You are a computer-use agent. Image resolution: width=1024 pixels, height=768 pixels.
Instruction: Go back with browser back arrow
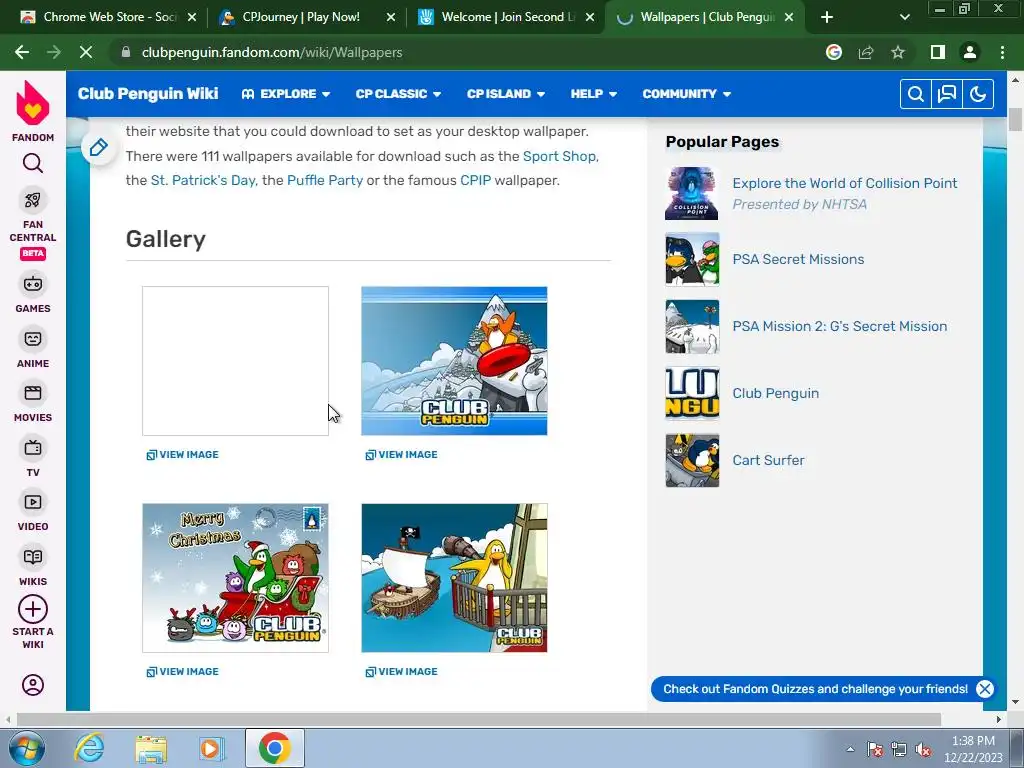22,52
